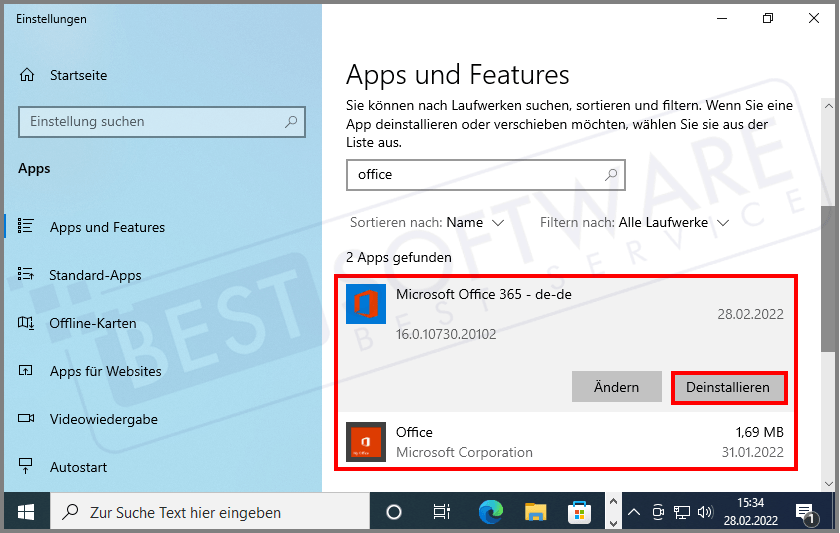
Task: Open taskbar clock showing 15:34
Action: (x=751, y=512)
